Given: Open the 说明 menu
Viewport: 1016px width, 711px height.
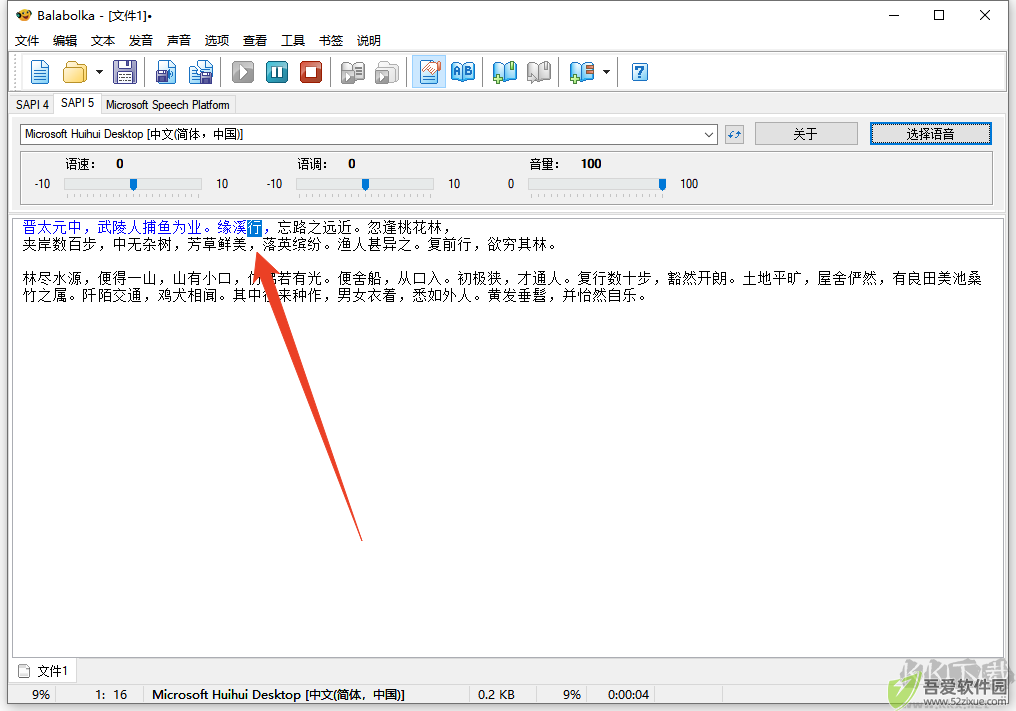Looking at the screenshot, I should (369, 40).
